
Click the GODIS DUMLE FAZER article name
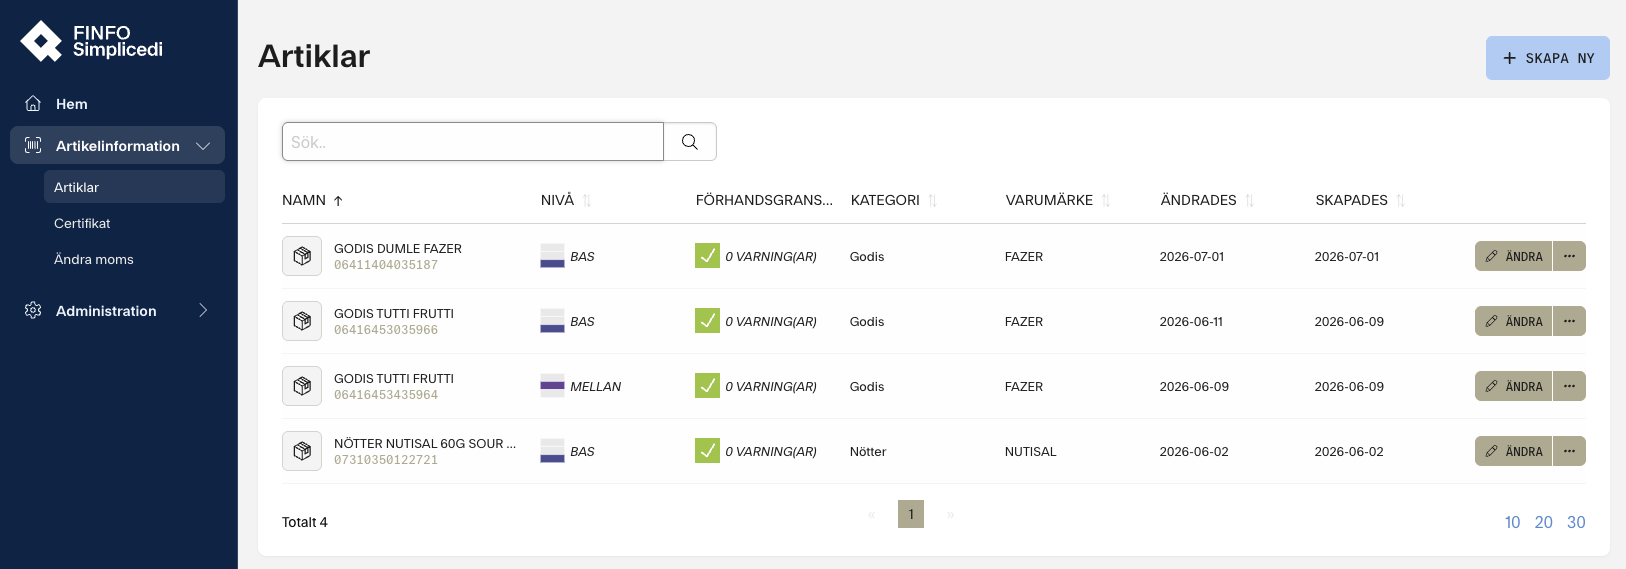(398, 248)
